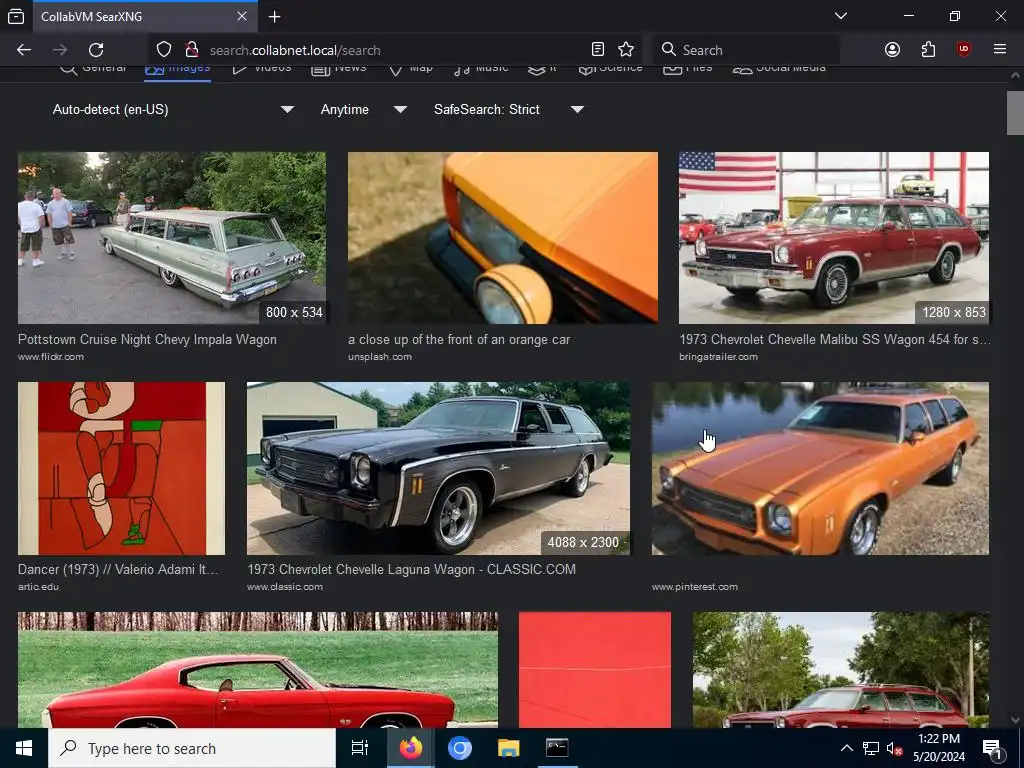Click the www.classic.com source text

click(x=285, y=586)
